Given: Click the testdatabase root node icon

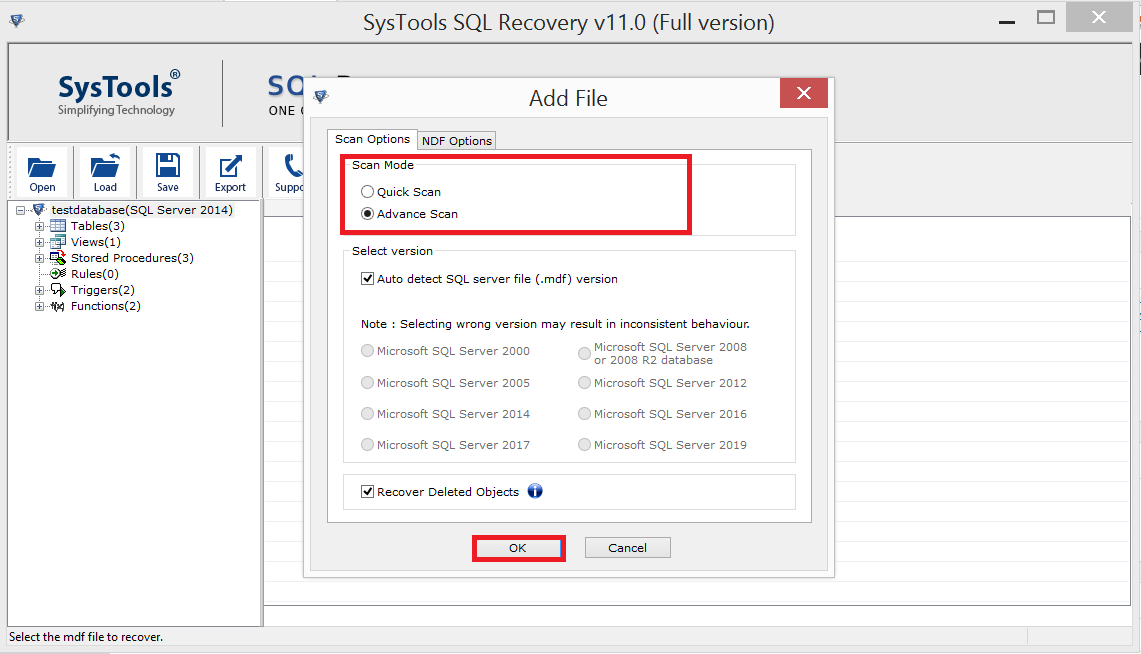Looking at the screenshot, I should [x=39, y=210].
